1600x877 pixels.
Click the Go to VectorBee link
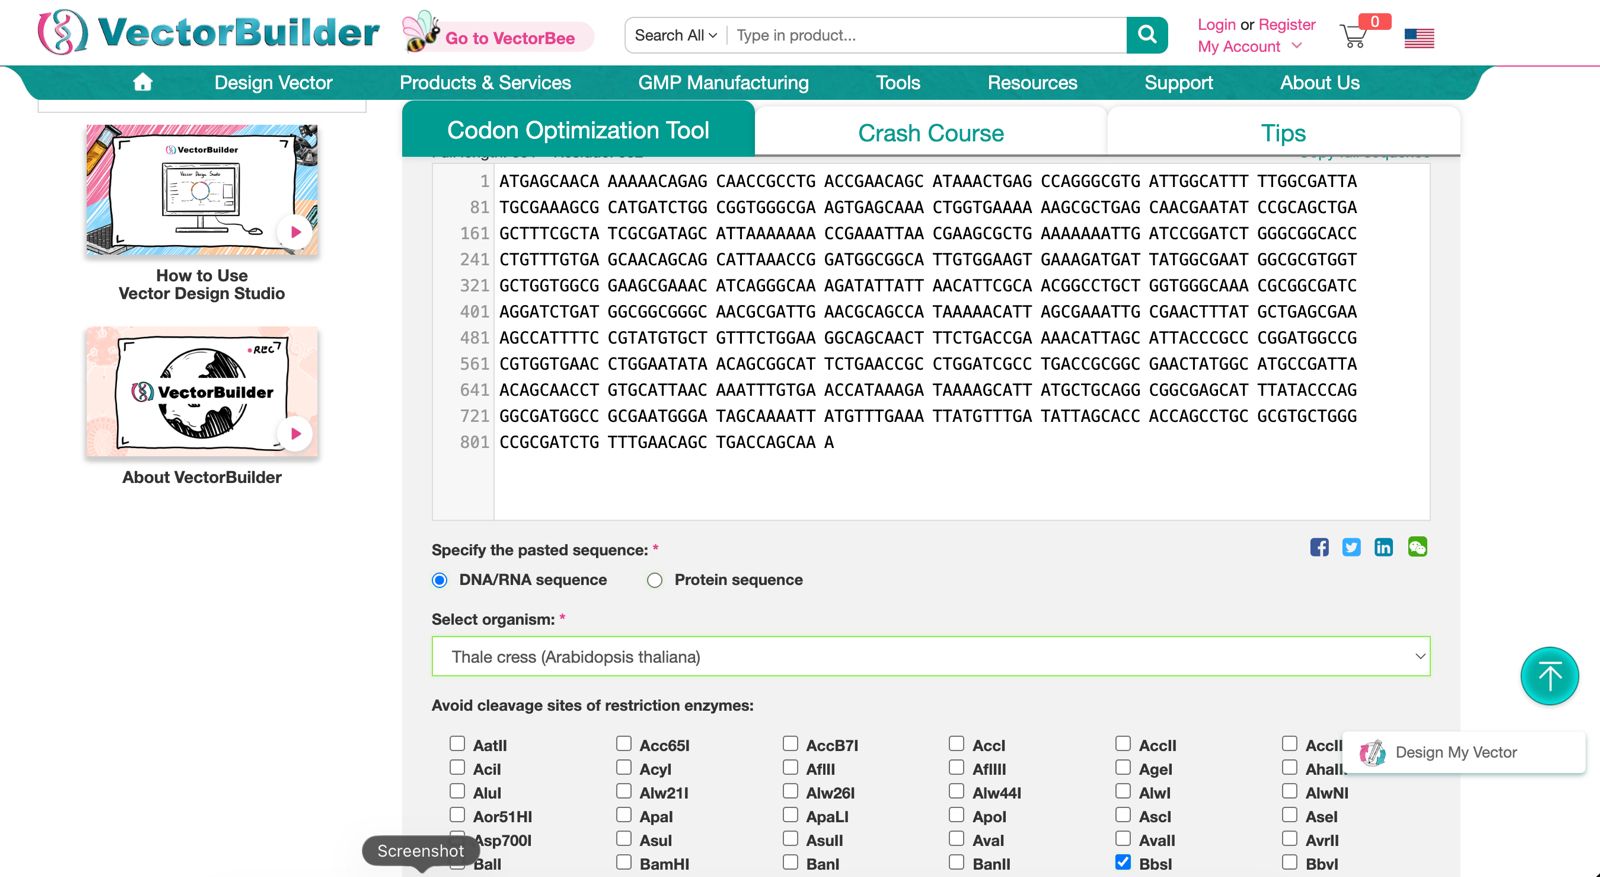(510, 38)
